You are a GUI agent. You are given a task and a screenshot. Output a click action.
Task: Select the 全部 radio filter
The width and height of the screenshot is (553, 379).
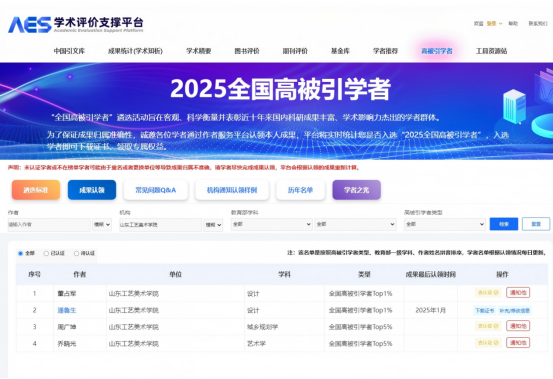(20, 253)
